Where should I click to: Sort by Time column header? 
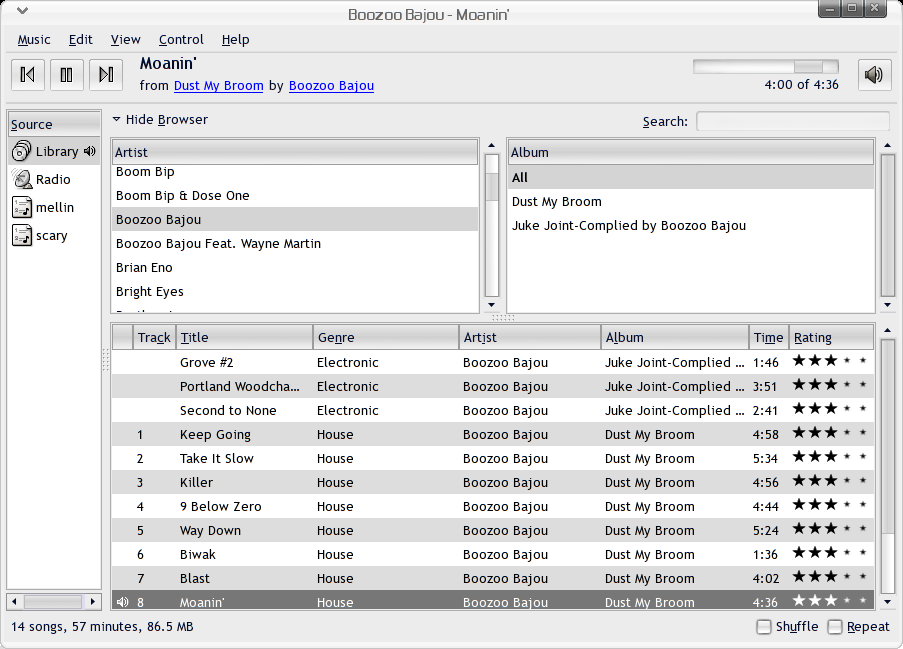click(x=769, y=337)
